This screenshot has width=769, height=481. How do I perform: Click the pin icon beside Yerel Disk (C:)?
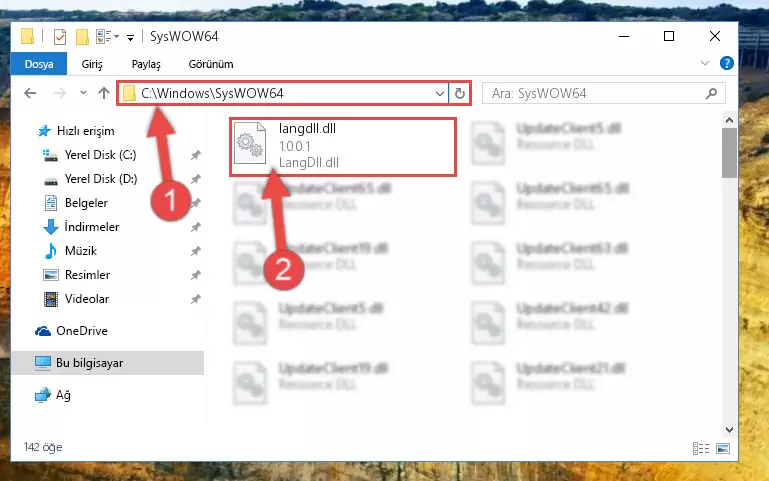coord(196,155)
